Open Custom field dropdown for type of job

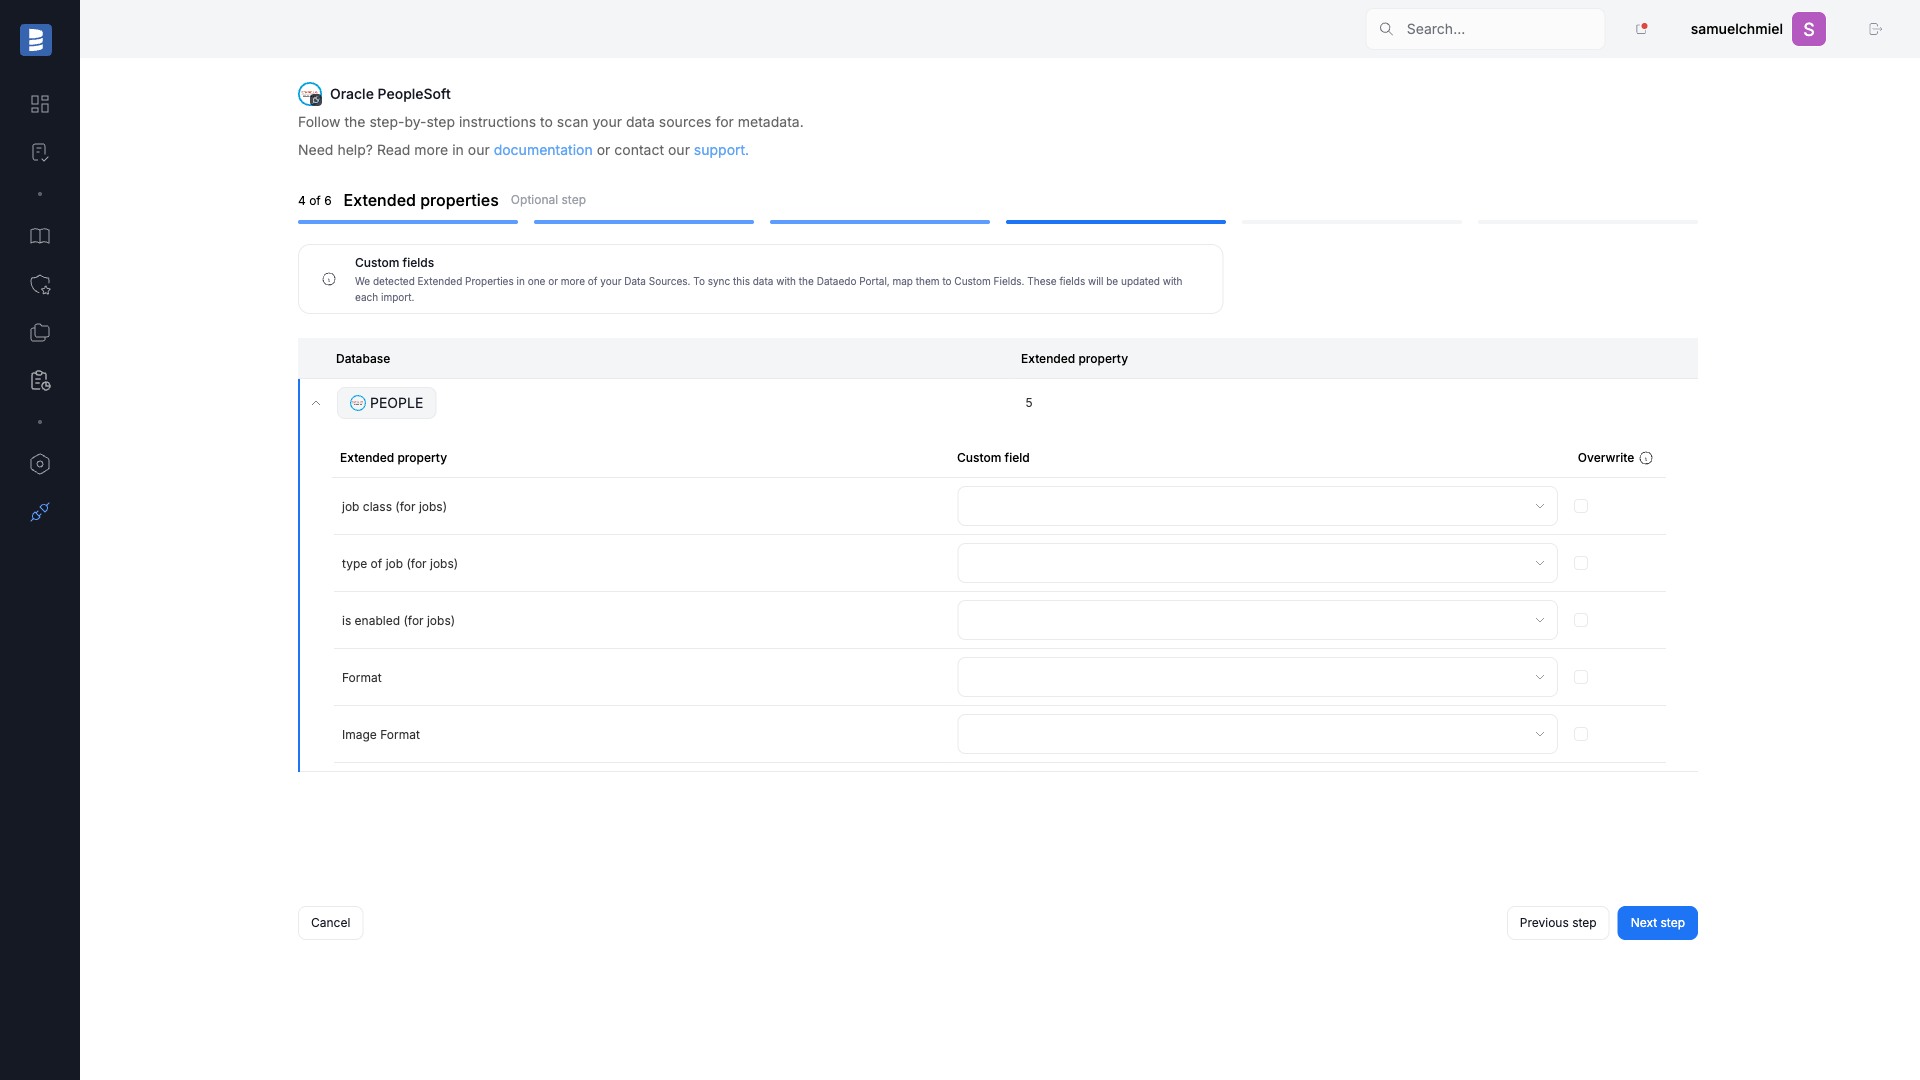1257,563
